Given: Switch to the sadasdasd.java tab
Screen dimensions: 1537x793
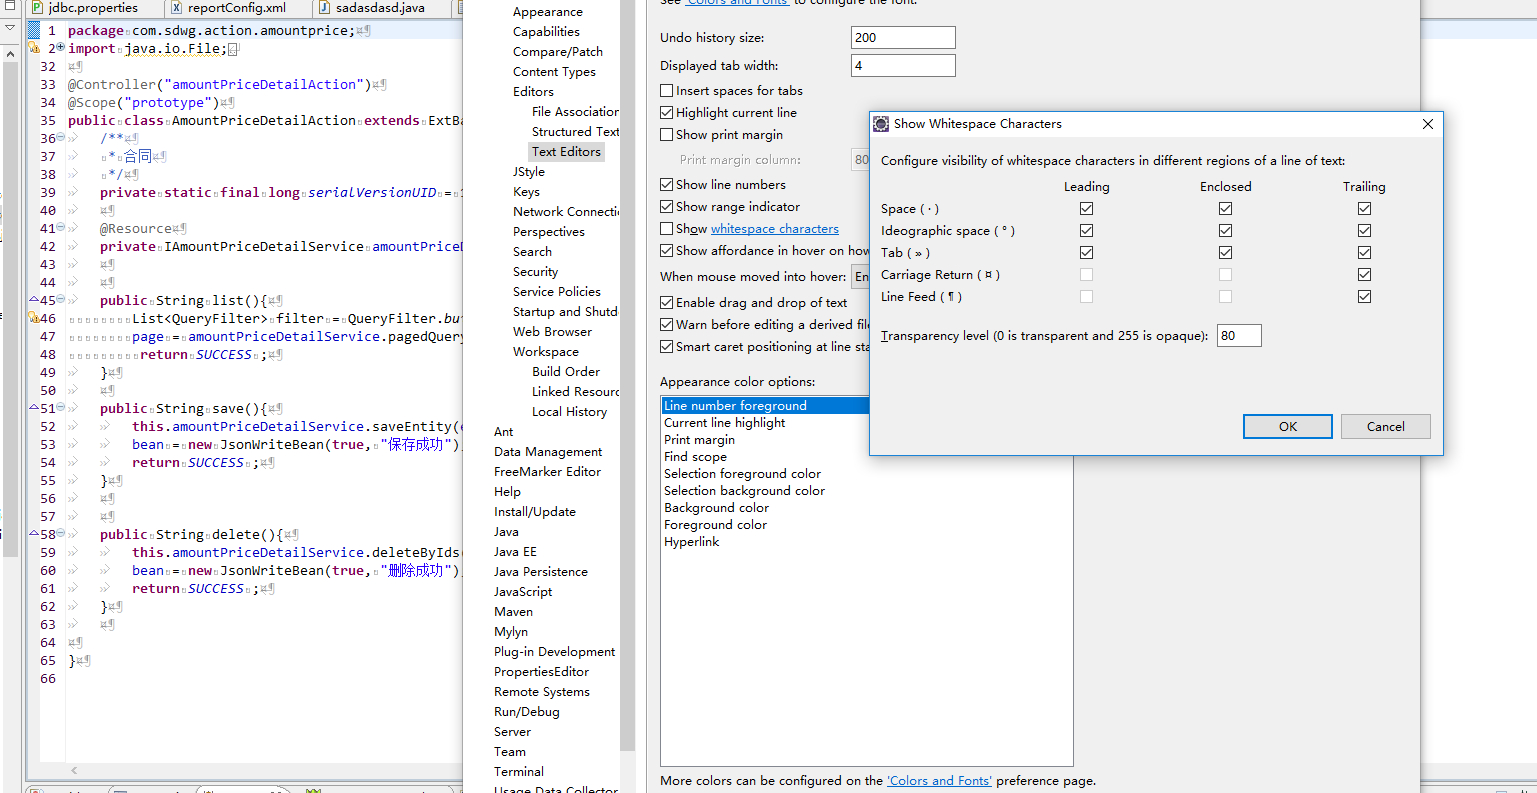Looking at the screenshot, I should click(x=380, y=8).
